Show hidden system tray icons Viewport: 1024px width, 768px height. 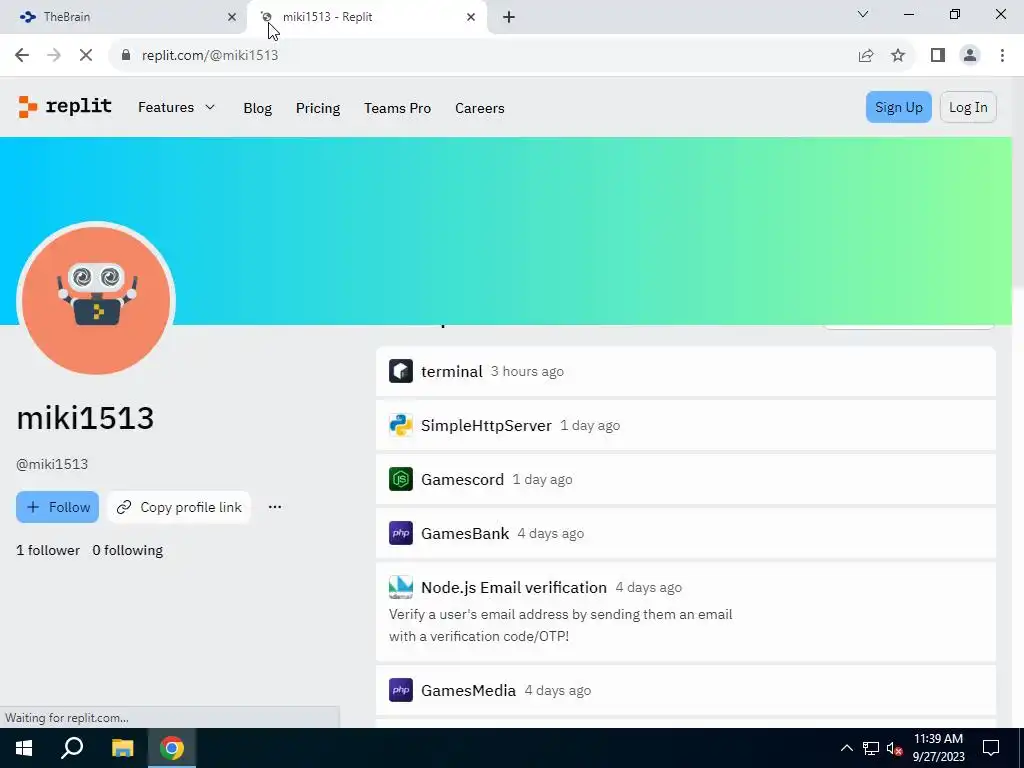tap(846, 748)
